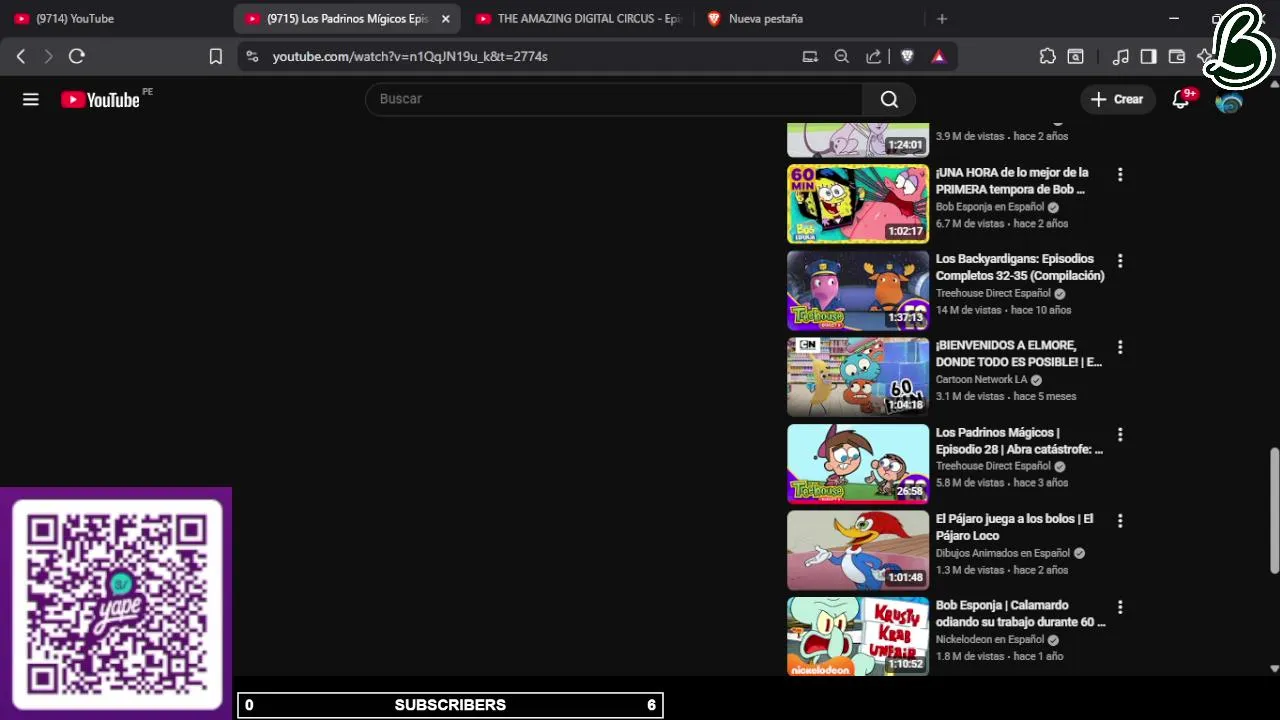Click channel name 'Bob Esponja en Español'
Image resolution: width=1280 pixels, height=720 pixels.
[989, 207]
